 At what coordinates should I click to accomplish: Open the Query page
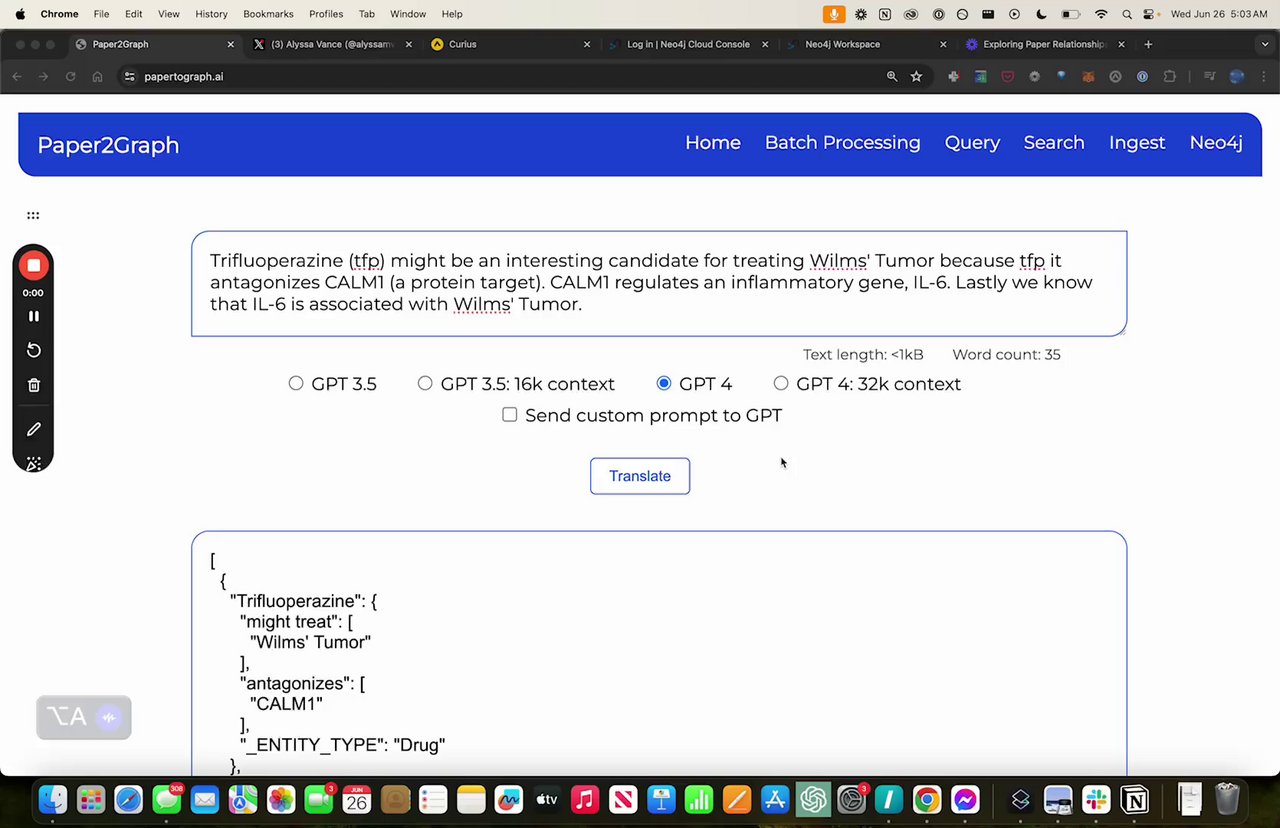pyautogui.click(x=972, y=143)
